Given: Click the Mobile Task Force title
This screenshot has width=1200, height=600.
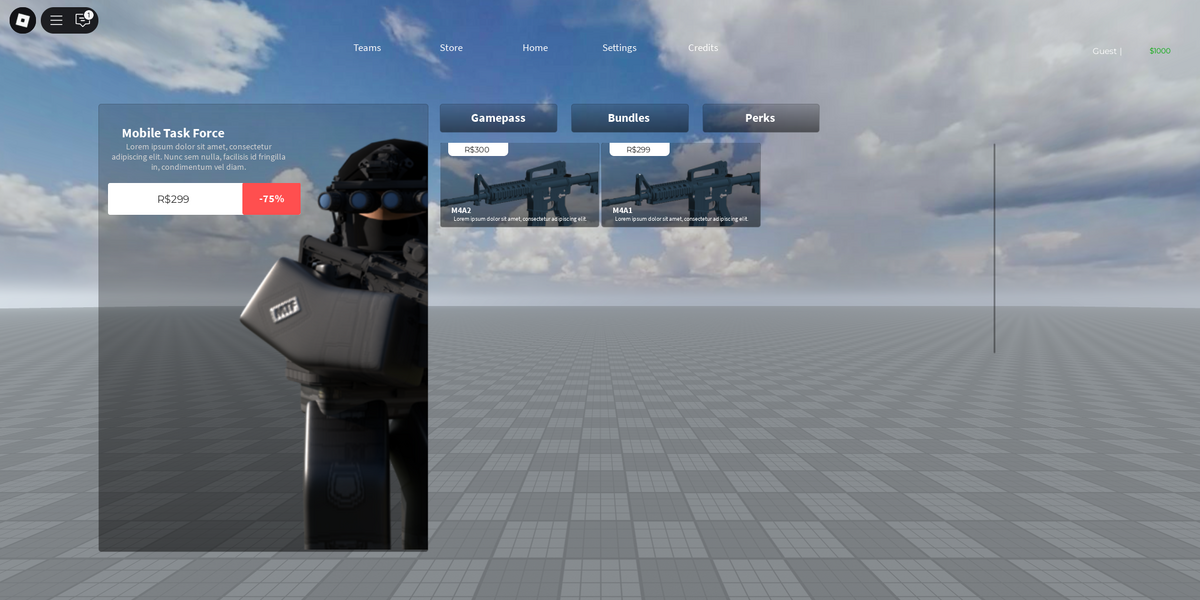Looking at the screenshot, I should coord(173,133).
